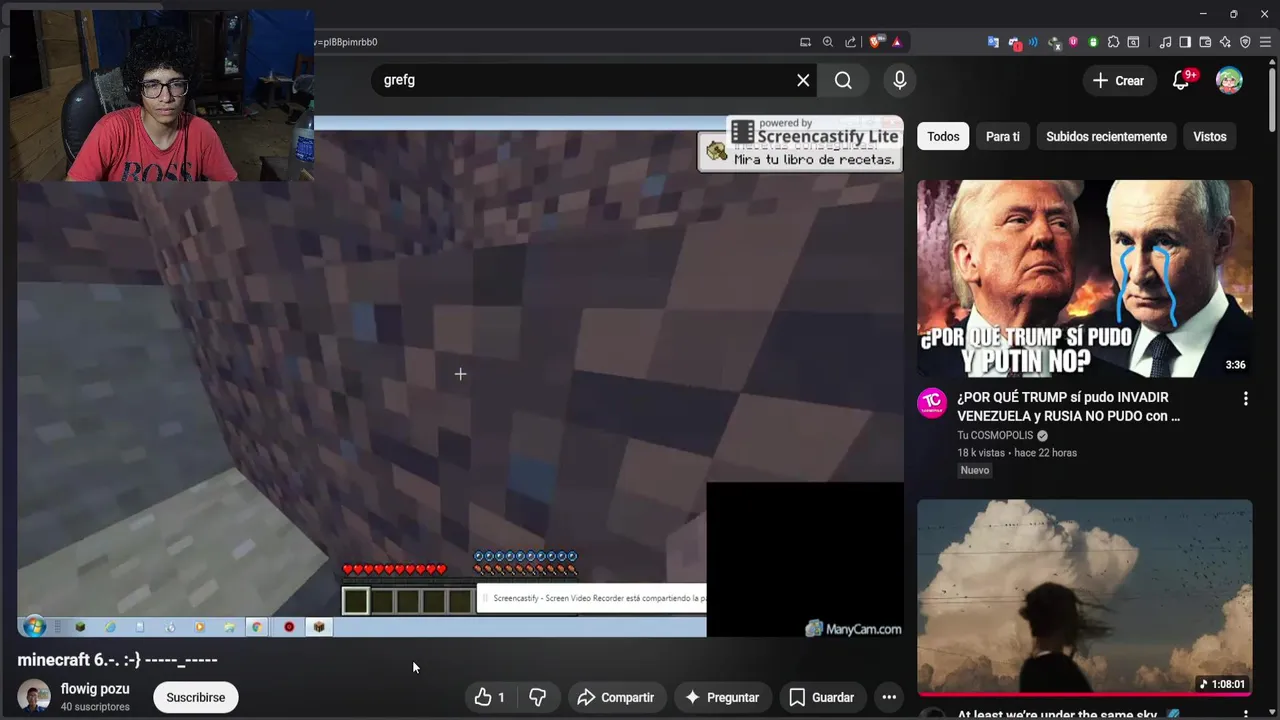
Task: Open flowig pozu channel avatar
Action: 34,696
